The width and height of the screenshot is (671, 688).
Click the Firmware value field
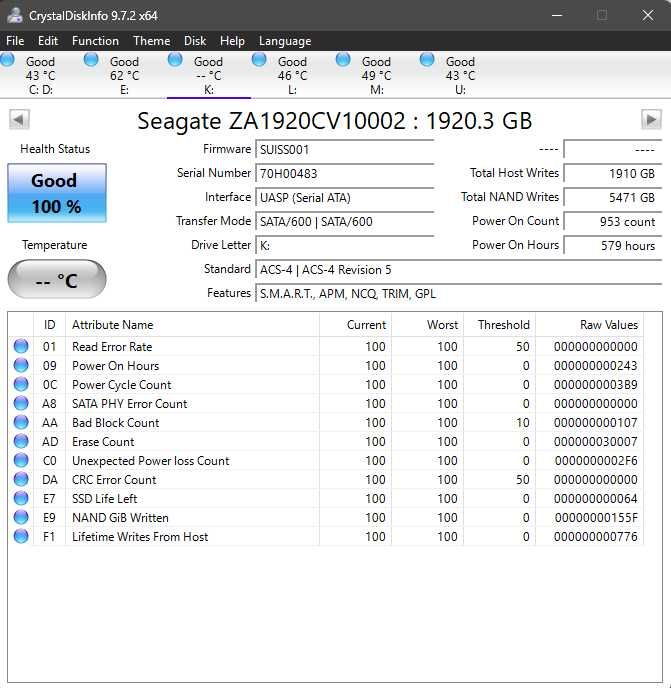click(x=344, y=150)
